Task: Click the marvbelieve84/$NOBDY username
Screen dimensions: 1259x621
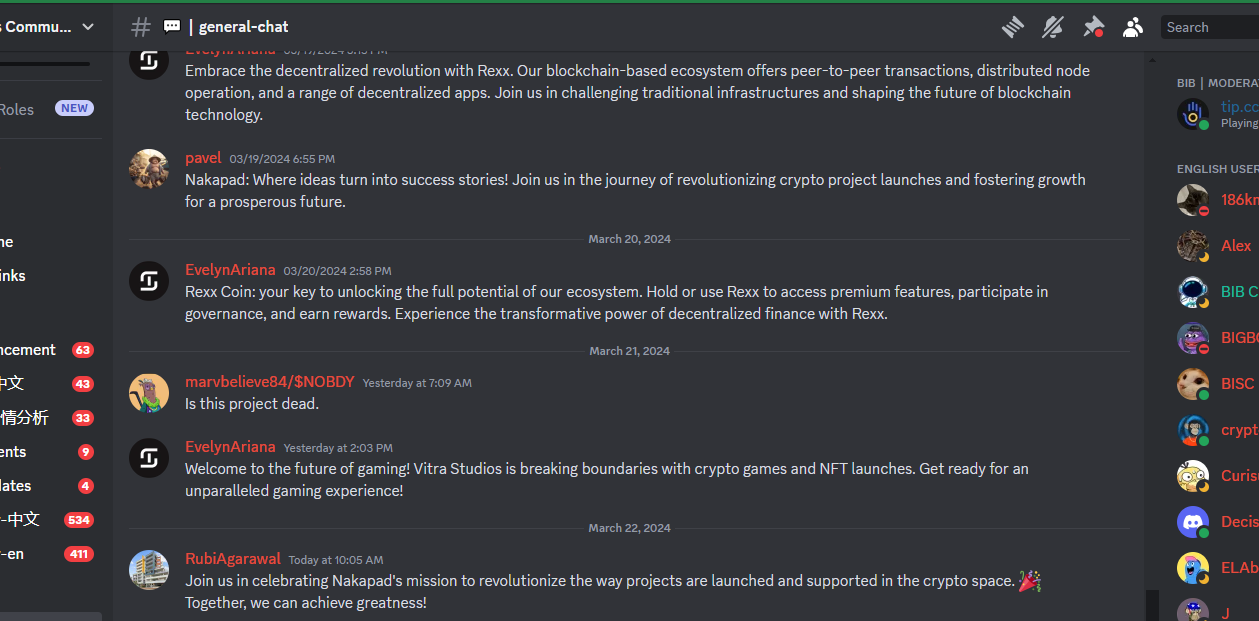Action: tap(270, 382)
